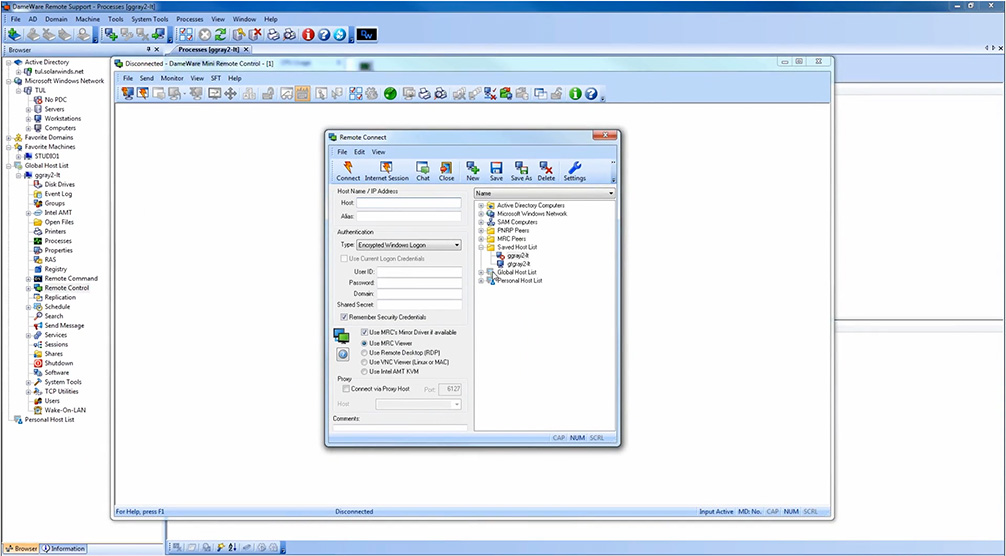1006x556 pixels.
Task: Open Chat from Remote Connect toolbar
Action: pos(423,171)
